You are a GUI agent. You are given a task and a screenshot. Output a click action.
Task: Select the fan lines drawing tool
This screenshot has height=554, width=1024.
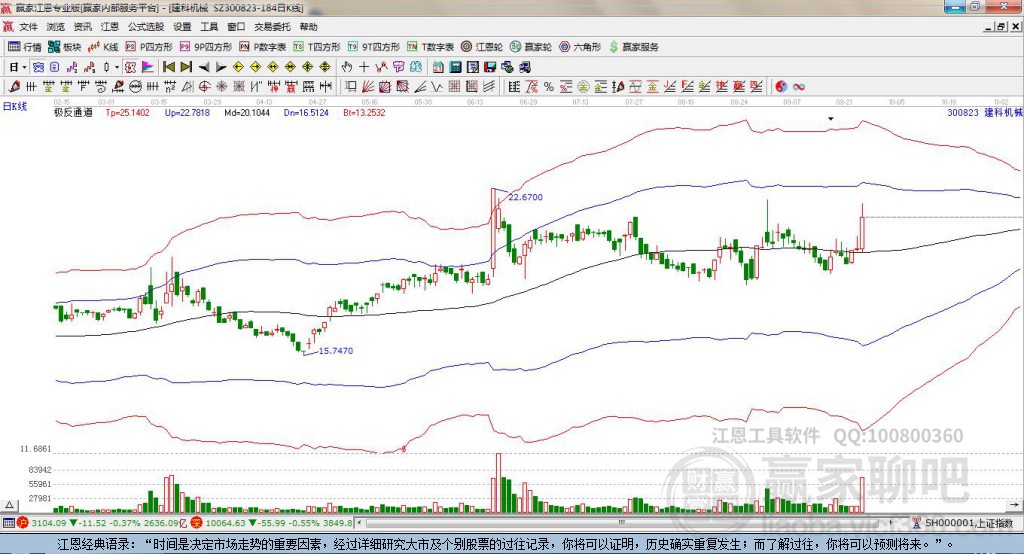pos(368,87)
